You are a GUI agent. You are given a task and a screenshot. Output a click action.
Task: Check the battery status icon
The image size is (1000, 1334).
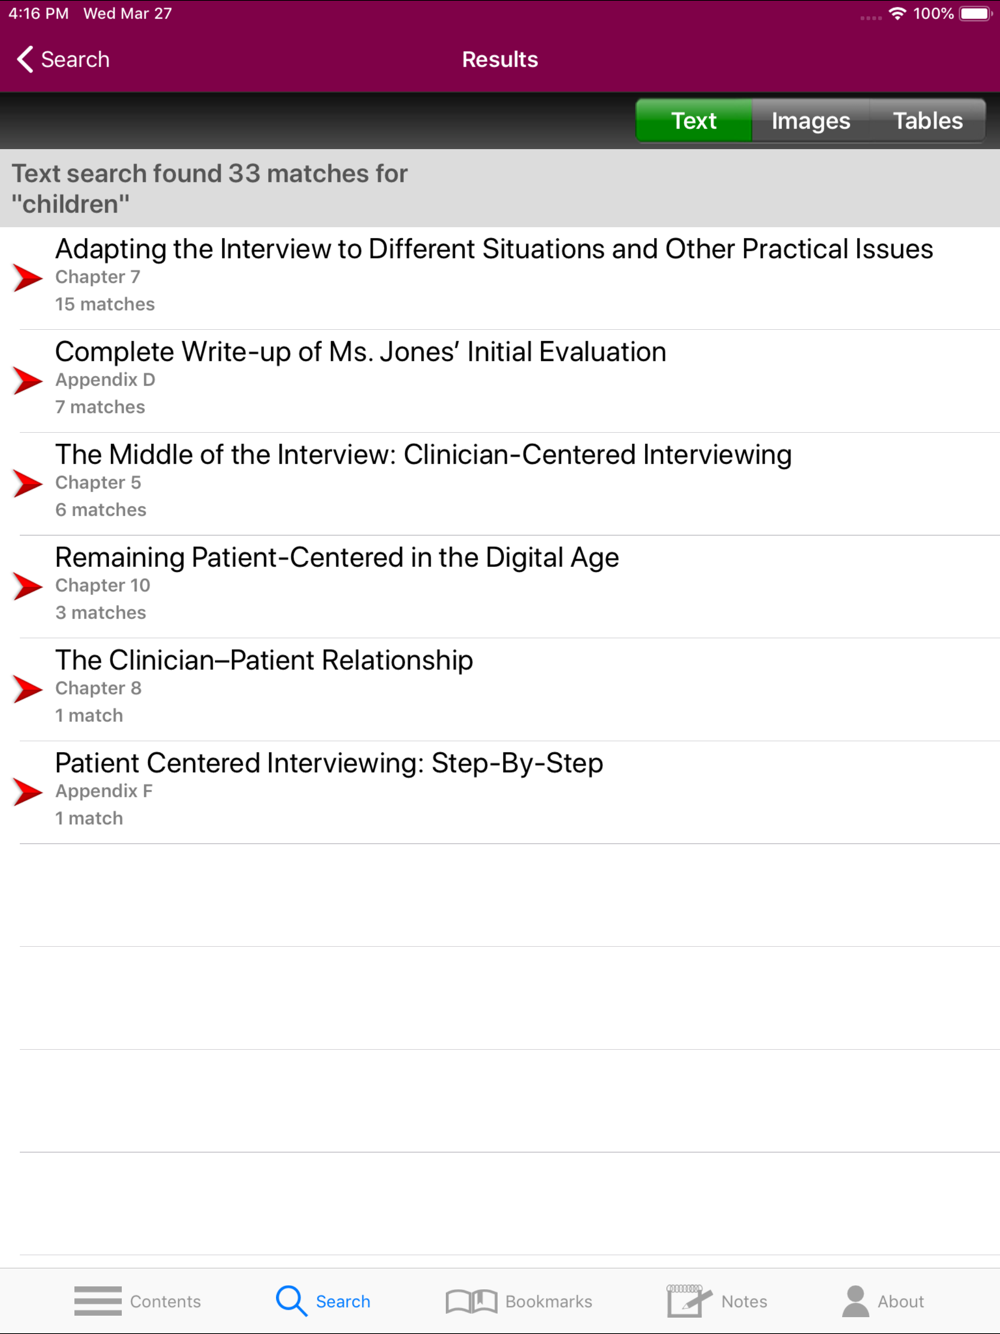pos(976,14)
